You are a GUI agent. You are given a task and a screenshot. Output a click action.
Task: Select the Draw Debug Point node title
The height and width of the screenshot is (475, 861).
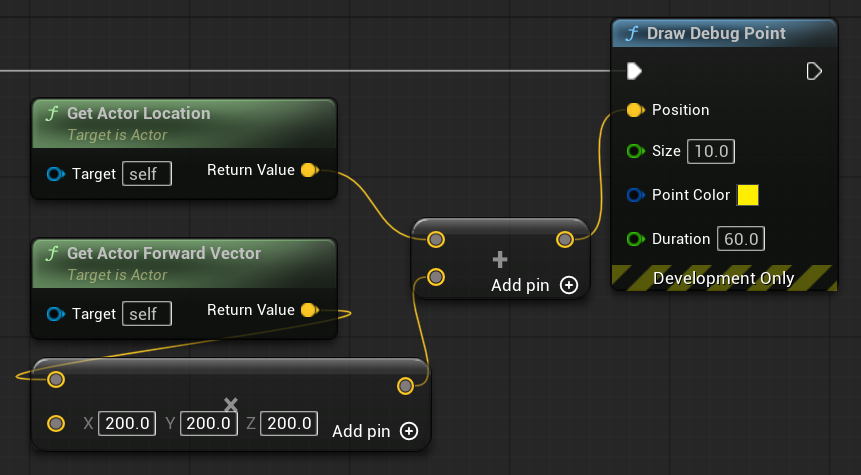716,34
